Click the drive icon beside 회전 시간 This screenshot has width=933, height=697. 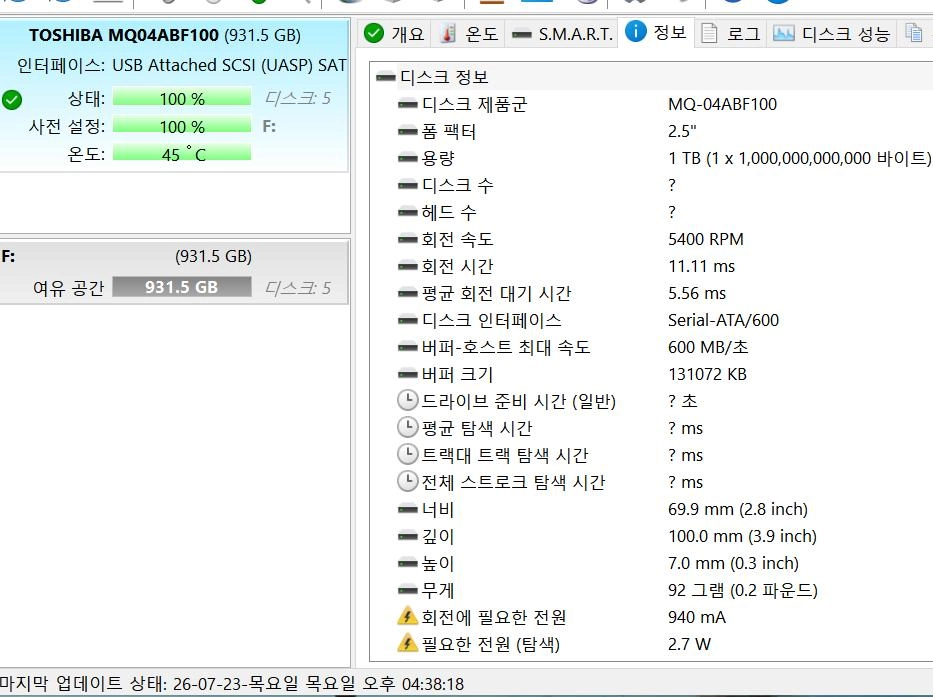coord(408,266)
